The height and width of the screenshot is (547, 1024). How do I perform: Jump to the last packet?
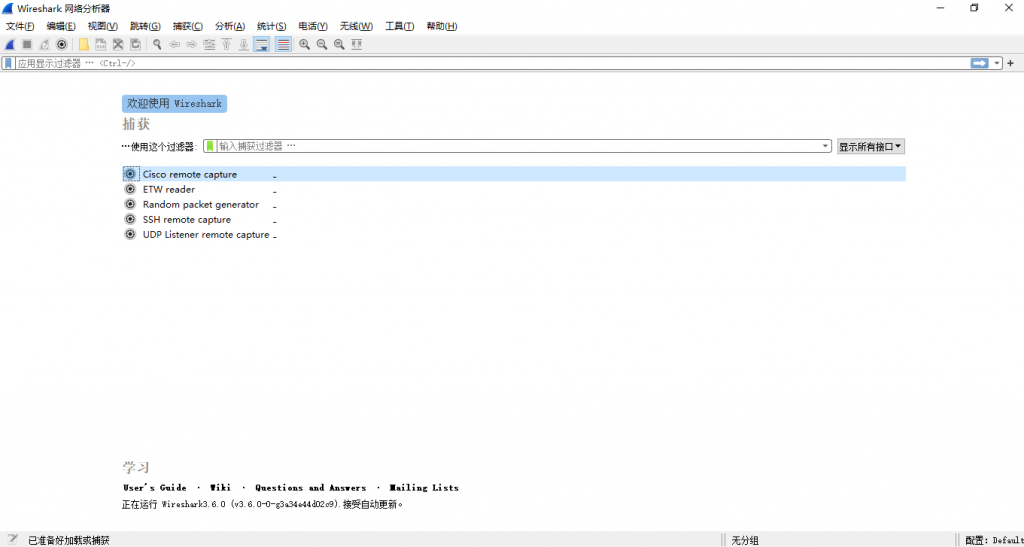pos(244,44)
